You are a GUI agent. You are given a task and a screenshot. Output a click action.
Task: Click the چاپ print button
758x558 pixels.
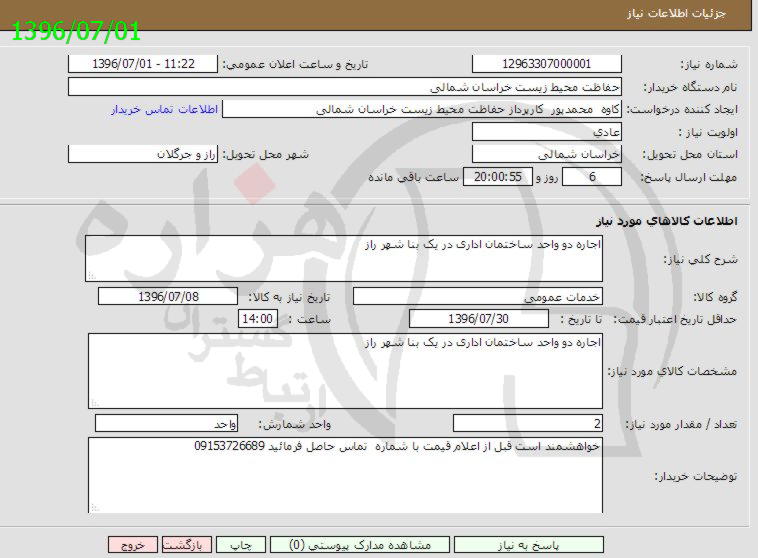(x=241, y=545)
